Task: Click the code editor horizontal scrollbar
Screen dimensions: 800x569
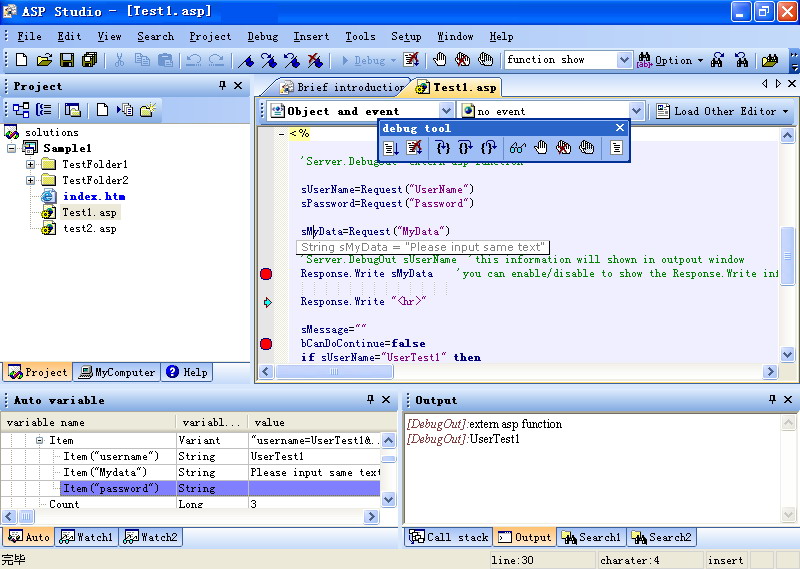Action: (520, 372)
